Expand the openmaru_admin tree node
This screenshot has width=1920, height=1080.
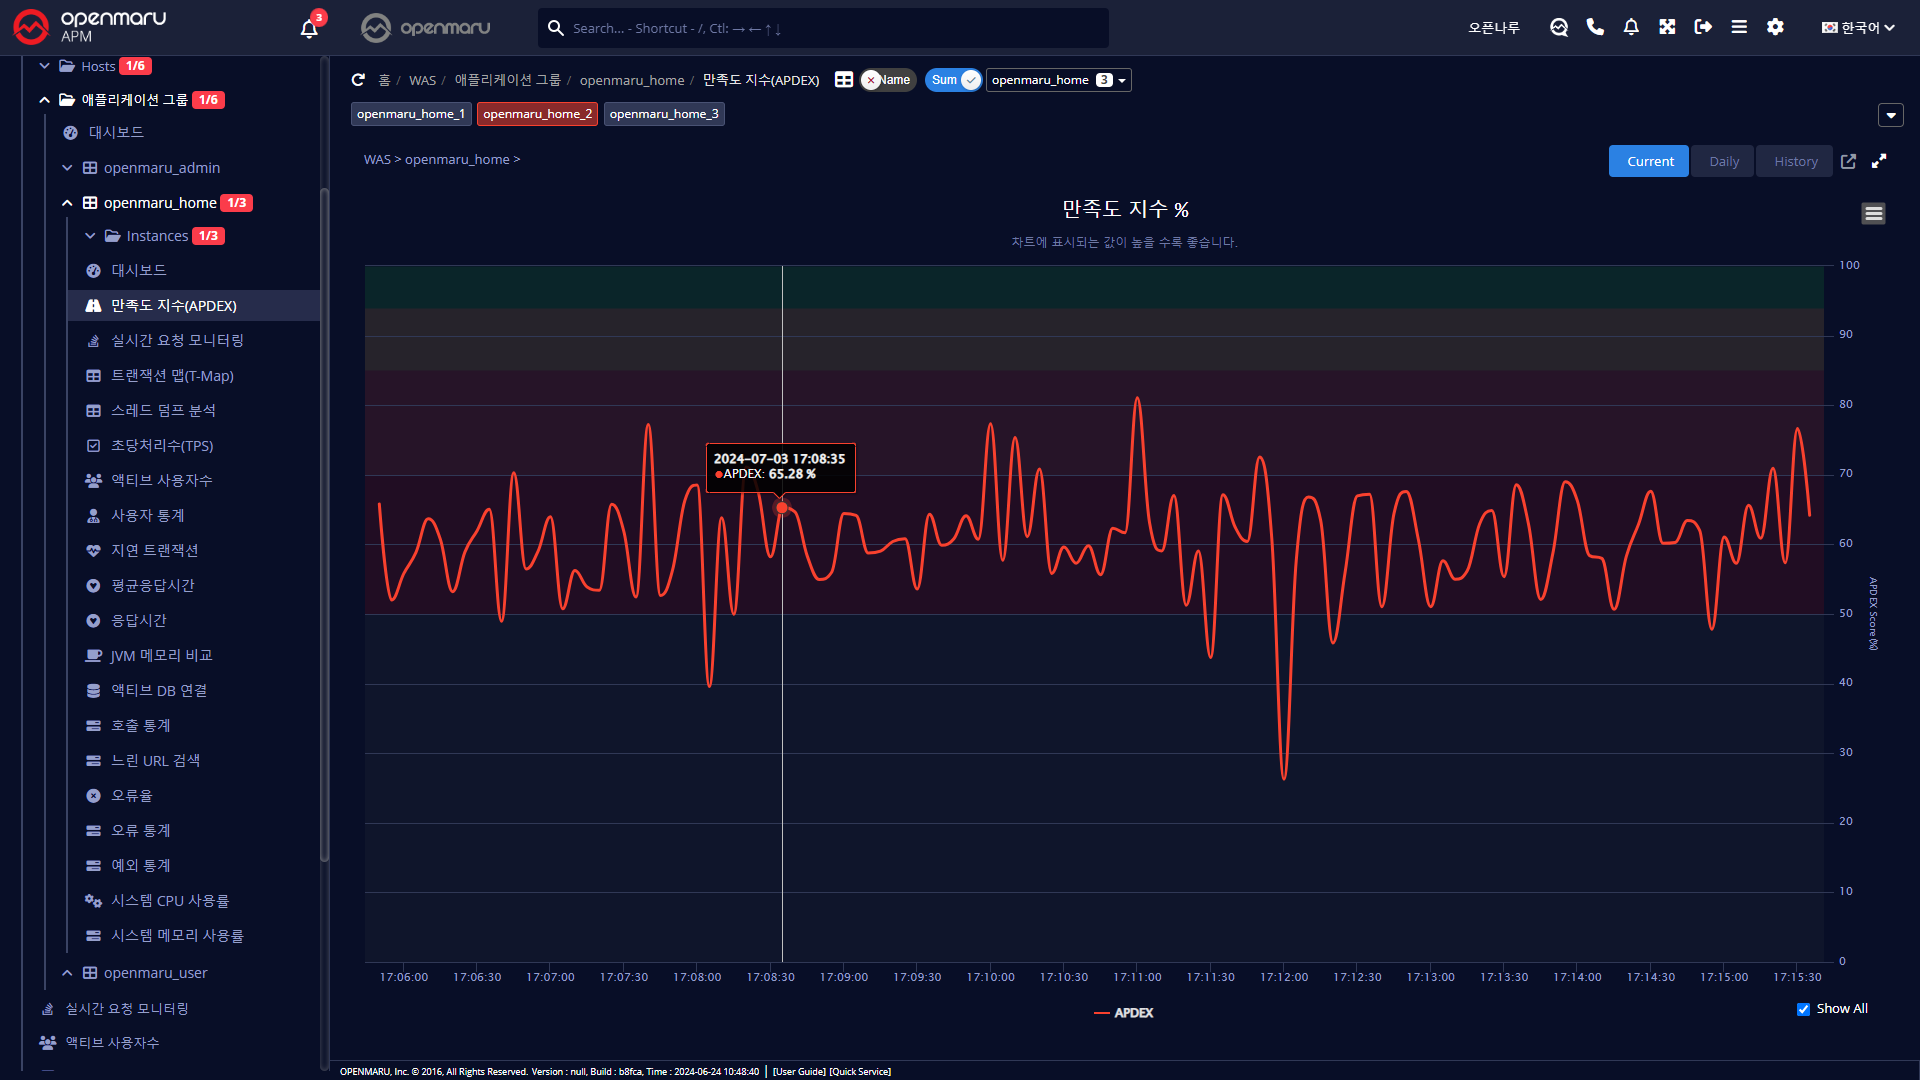67,168
